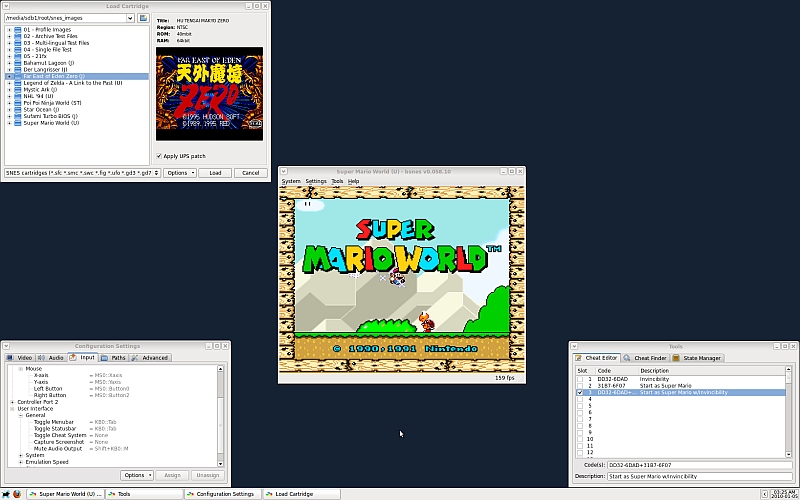The width and height of the screenshot is (800, 500).
Task: Click the Audio tab speaker icon
Action: click(43, 357)
